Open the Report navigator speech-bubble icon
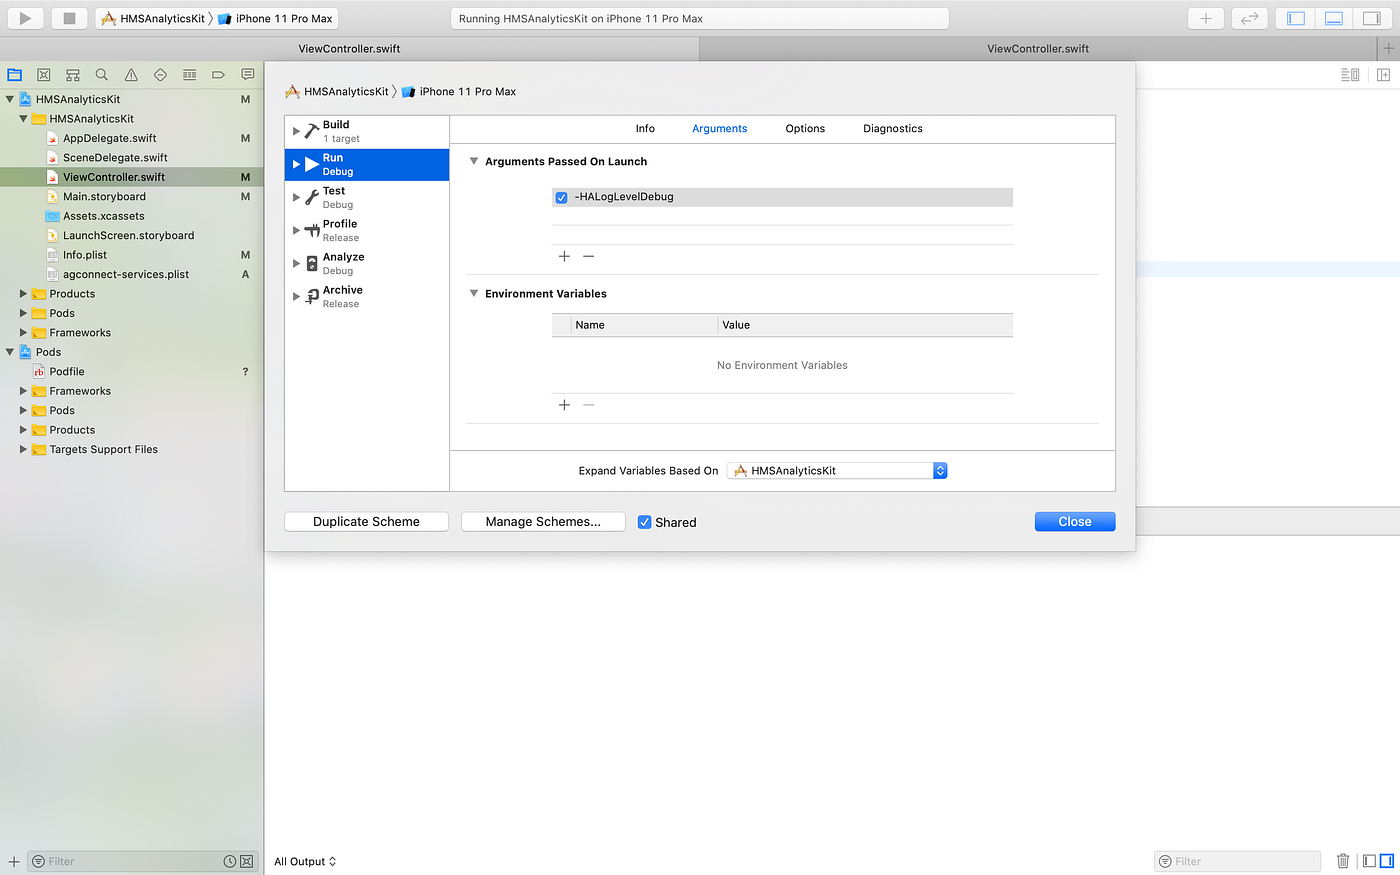Viewport: 1400px width, 875px height. click(x=247, y=75)
